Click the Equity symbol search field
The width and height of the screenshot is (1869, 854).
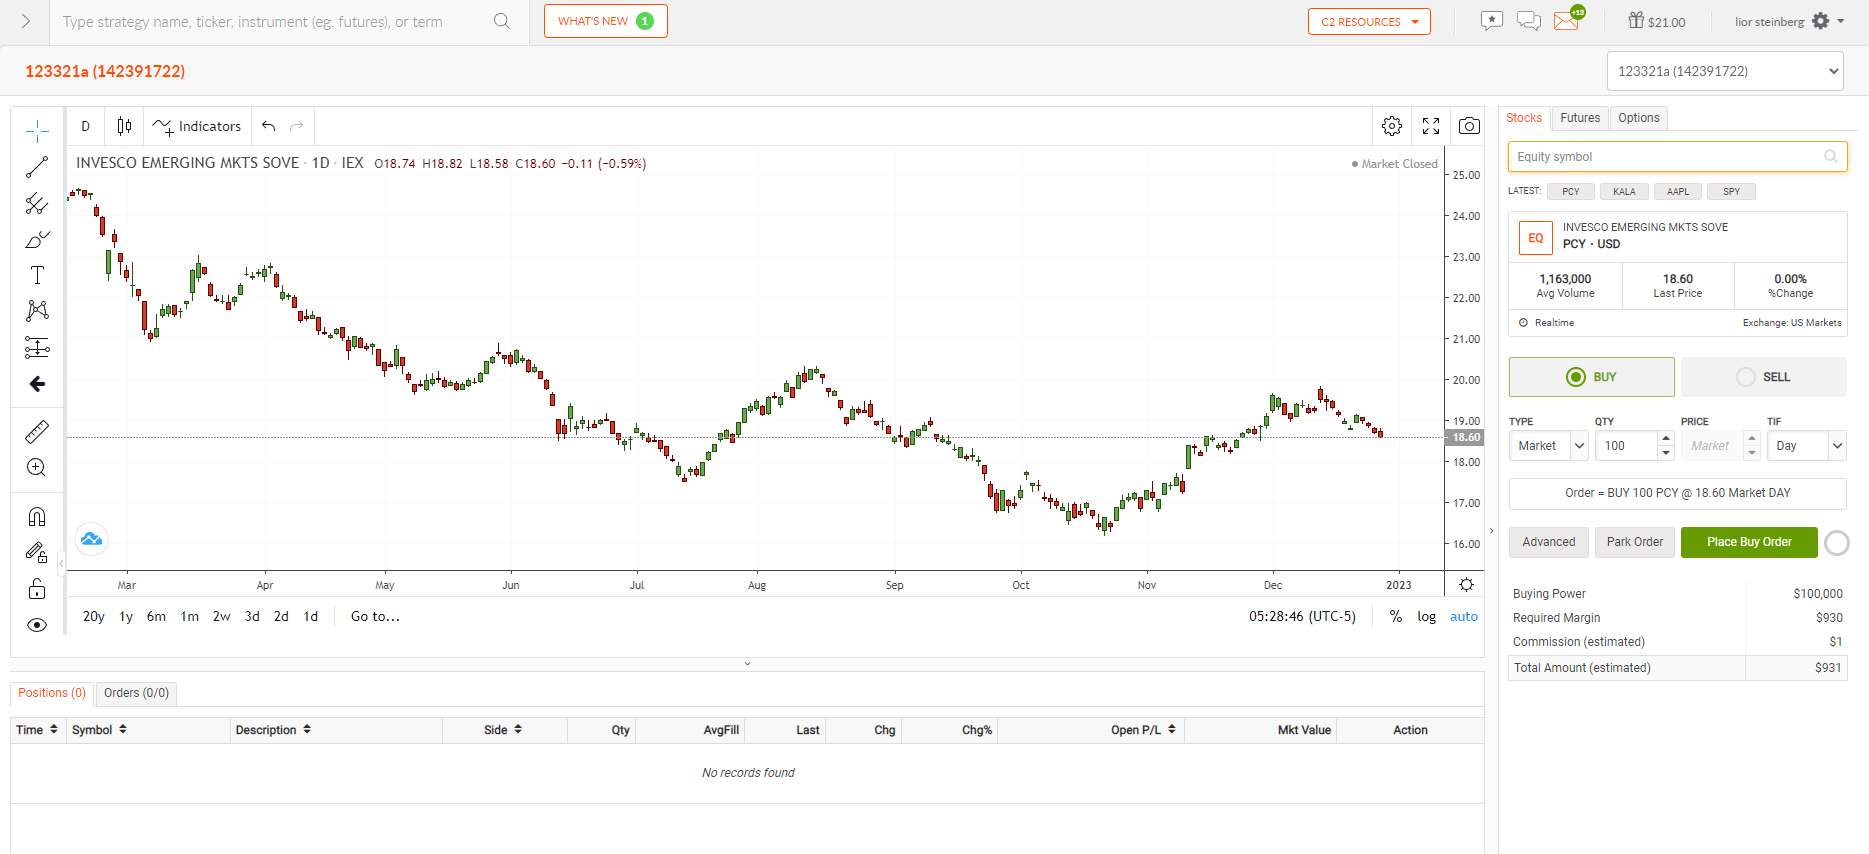point(1666,157)
